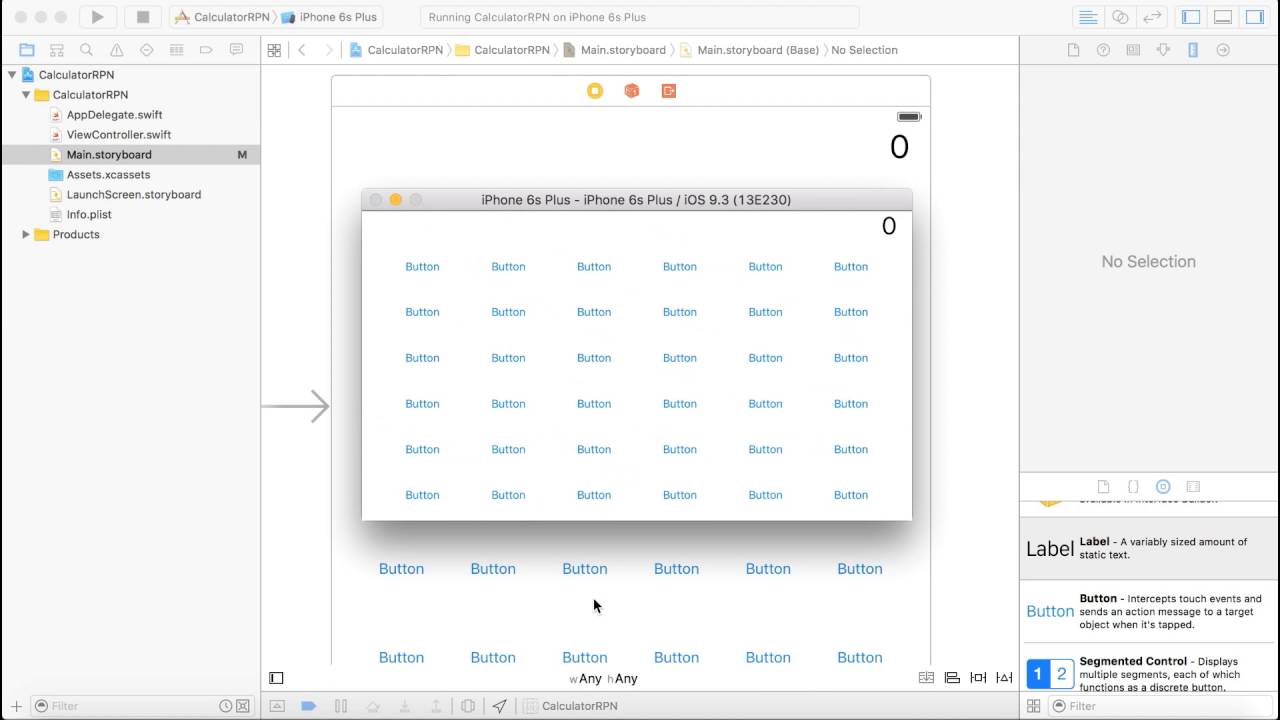This screenshot has width=1280, height=720.
Task: Show the File inspector
Action: 1073,50
